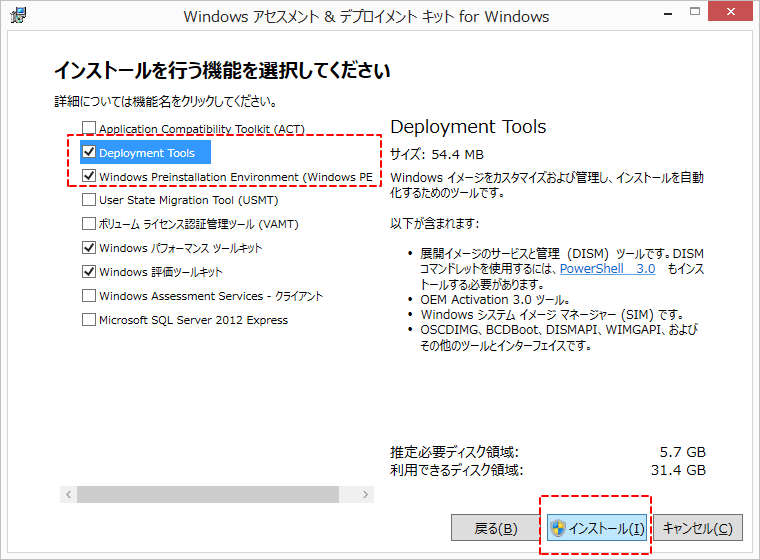760x560 pixels.
Task: Click the 戻る(B) back button
Action: [495, 528]
